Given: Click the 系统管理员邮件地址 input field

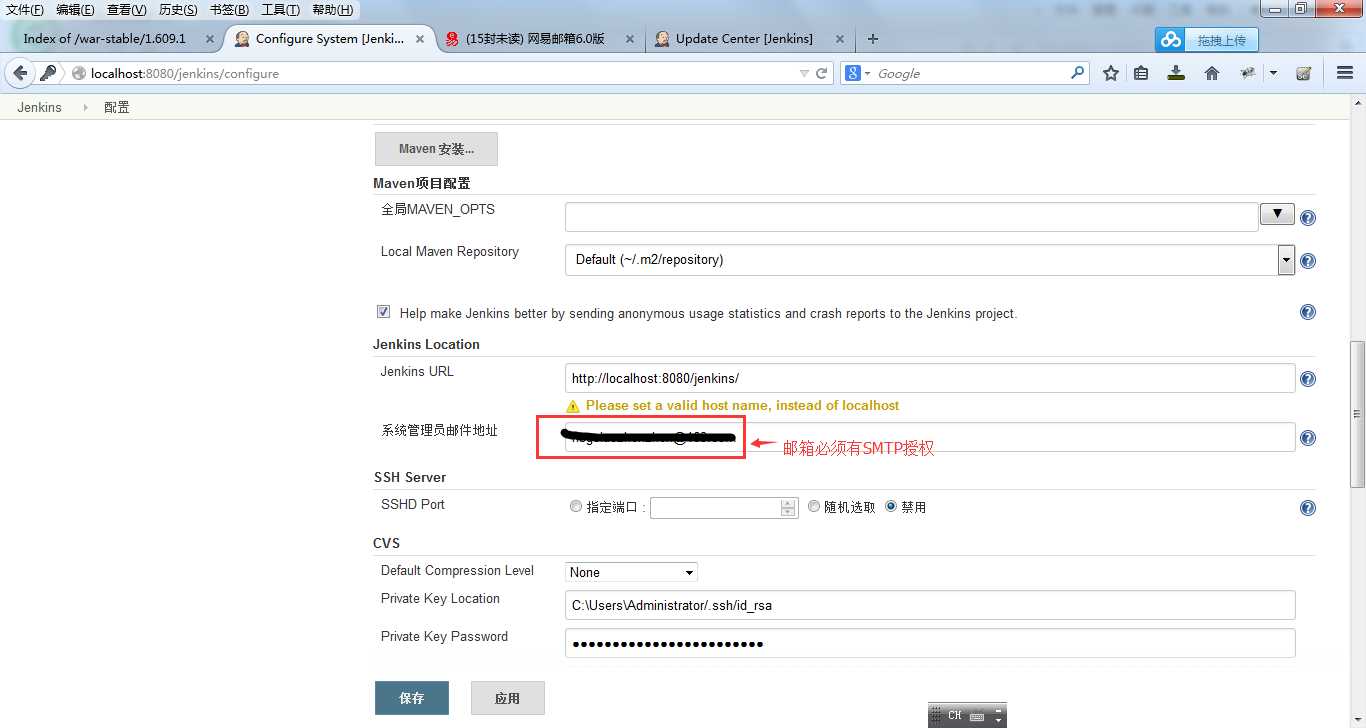Looking at the screenshot, I should click(930, 437).
